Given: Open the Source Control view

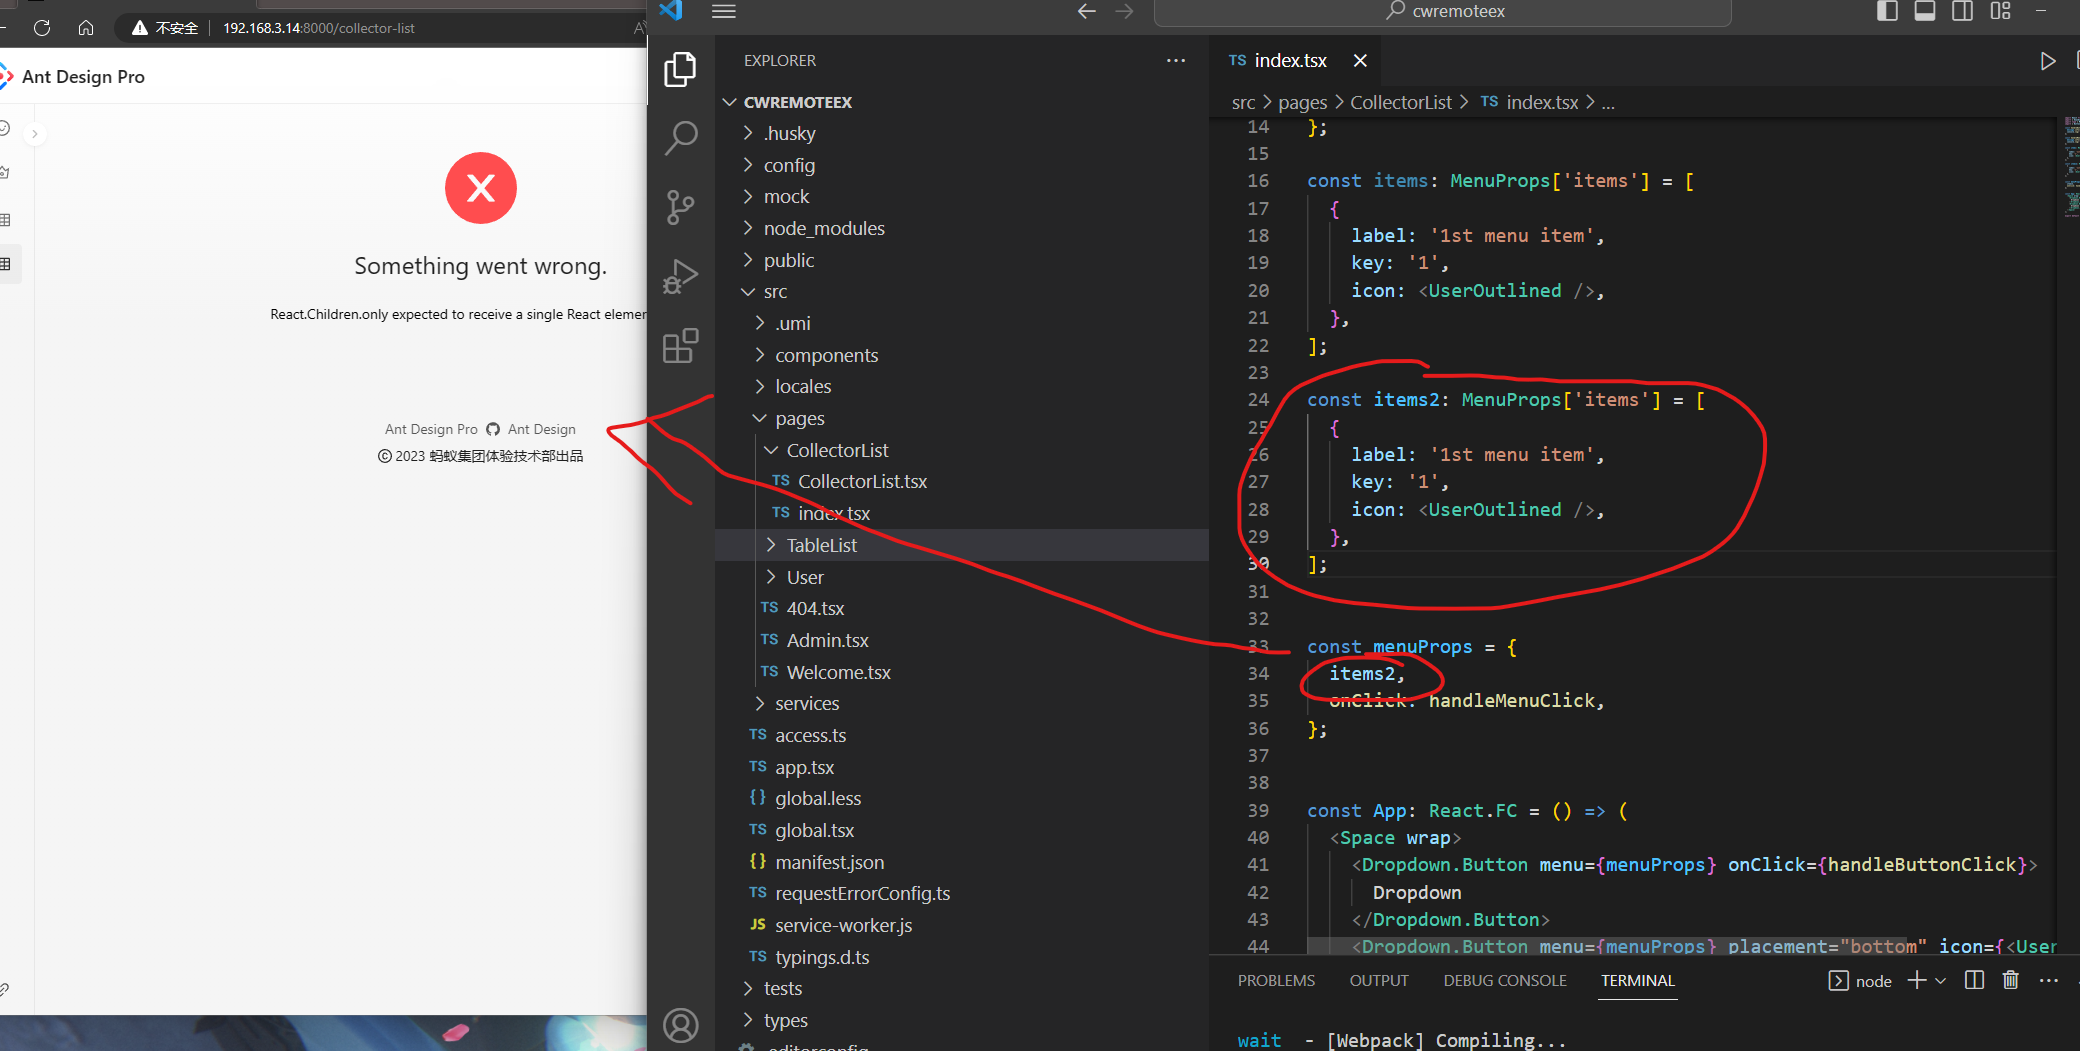Looking at the screenshot, I should click(x=681, y=207).
